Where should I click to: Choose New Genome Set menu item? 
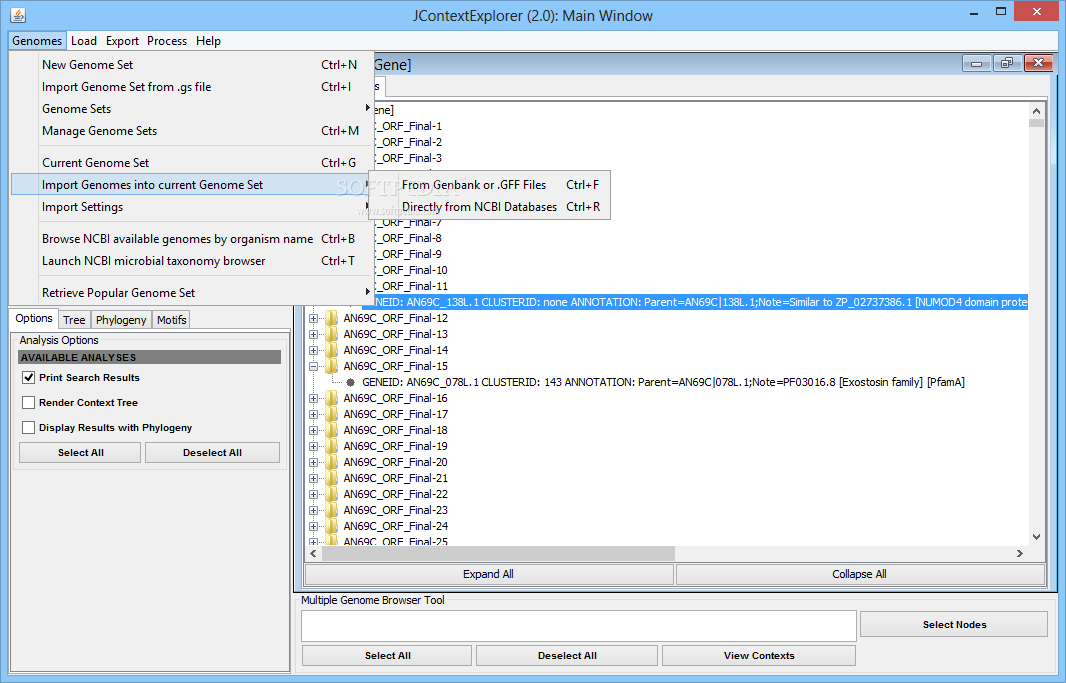click(192, 65)
